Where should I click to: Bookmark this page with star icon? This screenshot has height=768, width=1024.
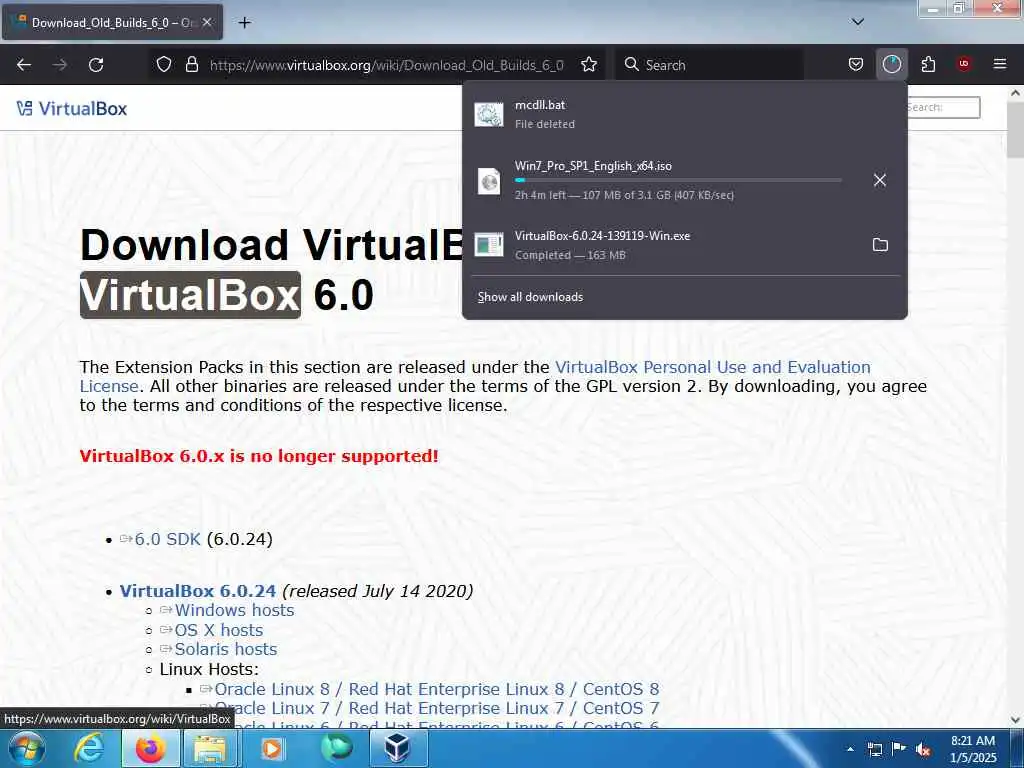589,65
